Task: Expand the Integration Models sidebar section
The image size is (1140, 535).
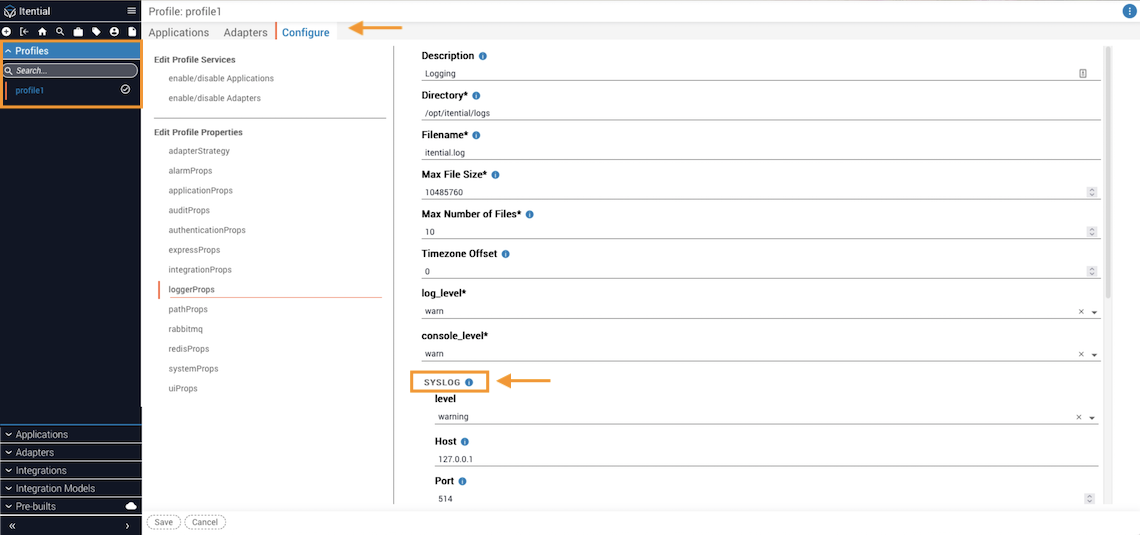Action: coord(71,488)
